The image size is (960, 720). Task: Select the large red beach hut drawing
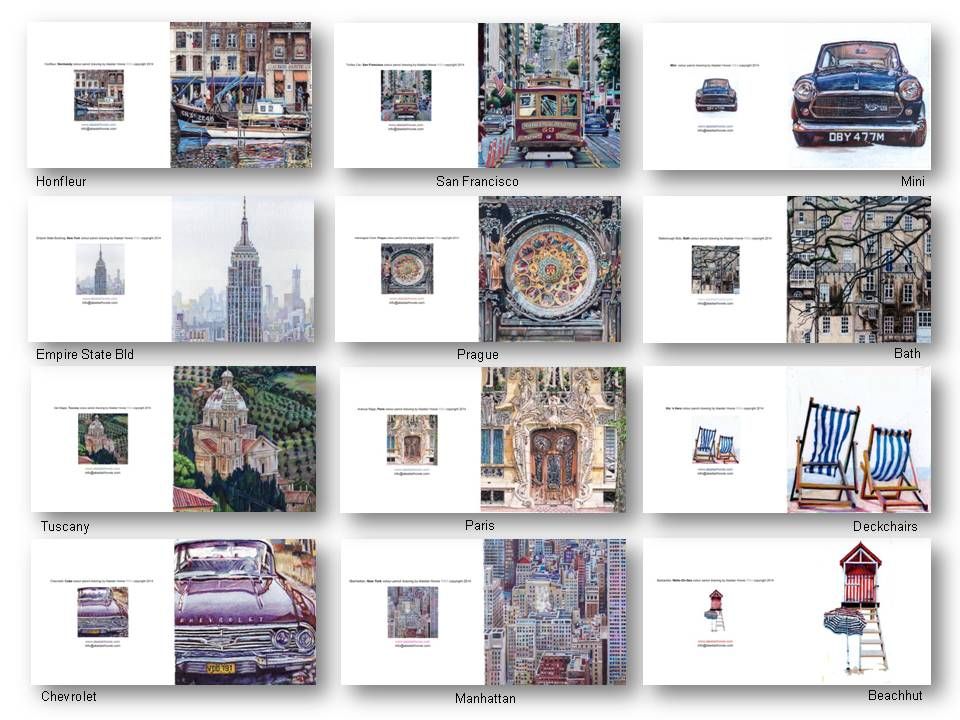tap(858, 612)
